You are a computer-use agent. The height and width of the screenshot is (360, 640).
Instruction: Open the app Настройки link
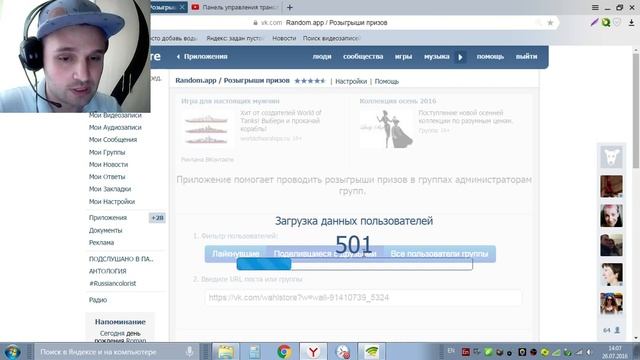pyautogui.click(x=351, y=81)
